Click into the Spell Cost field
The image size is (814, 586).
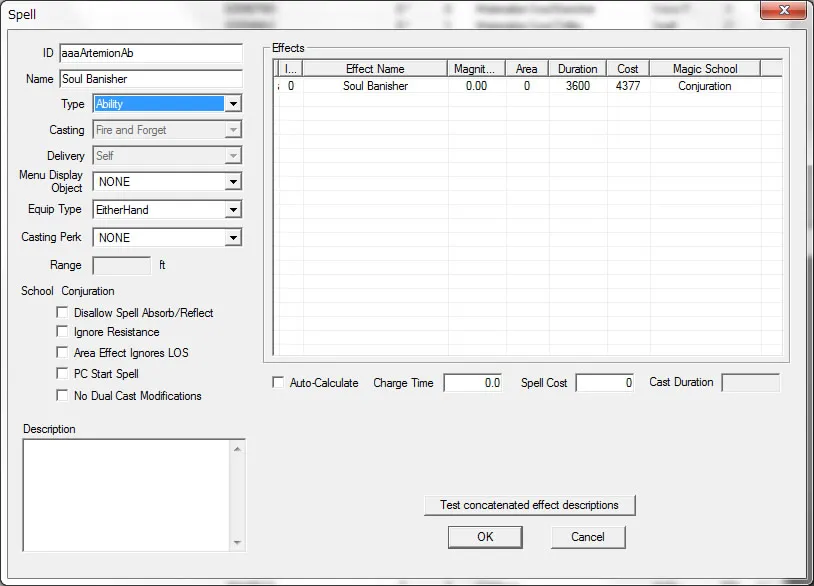pos(604,383)
